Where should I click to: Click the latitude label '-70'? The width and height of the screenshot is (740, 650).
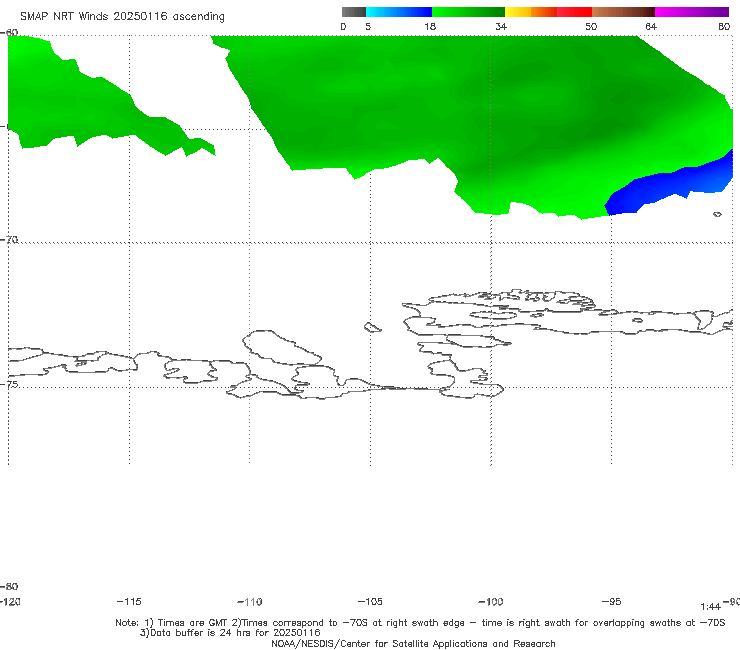tap(9, 240)
